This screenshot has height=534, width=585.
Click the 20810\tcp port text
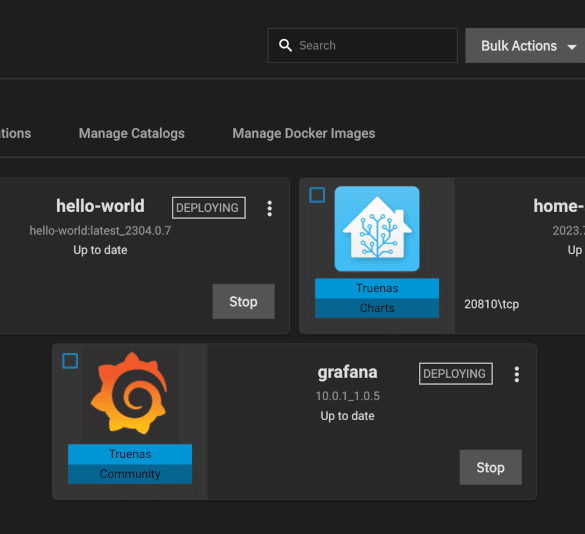point(491,304)
